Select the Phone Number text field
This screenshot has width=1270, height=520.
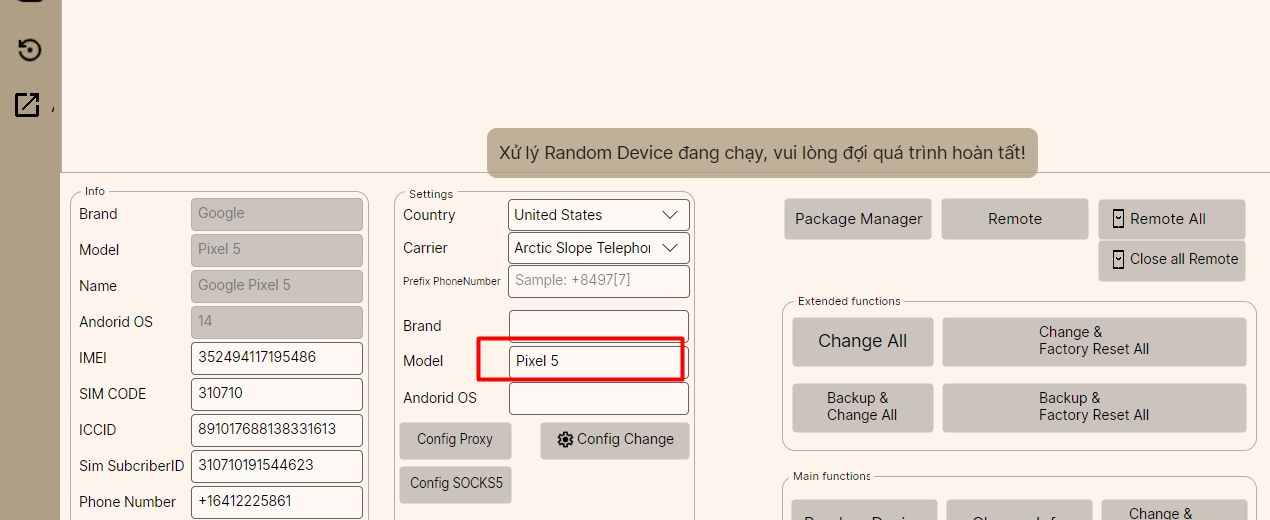pos(276,502)
